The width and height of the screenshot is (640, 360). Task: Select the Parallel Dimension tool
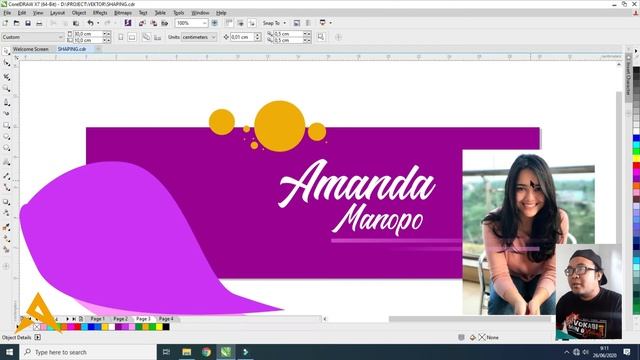7,176
